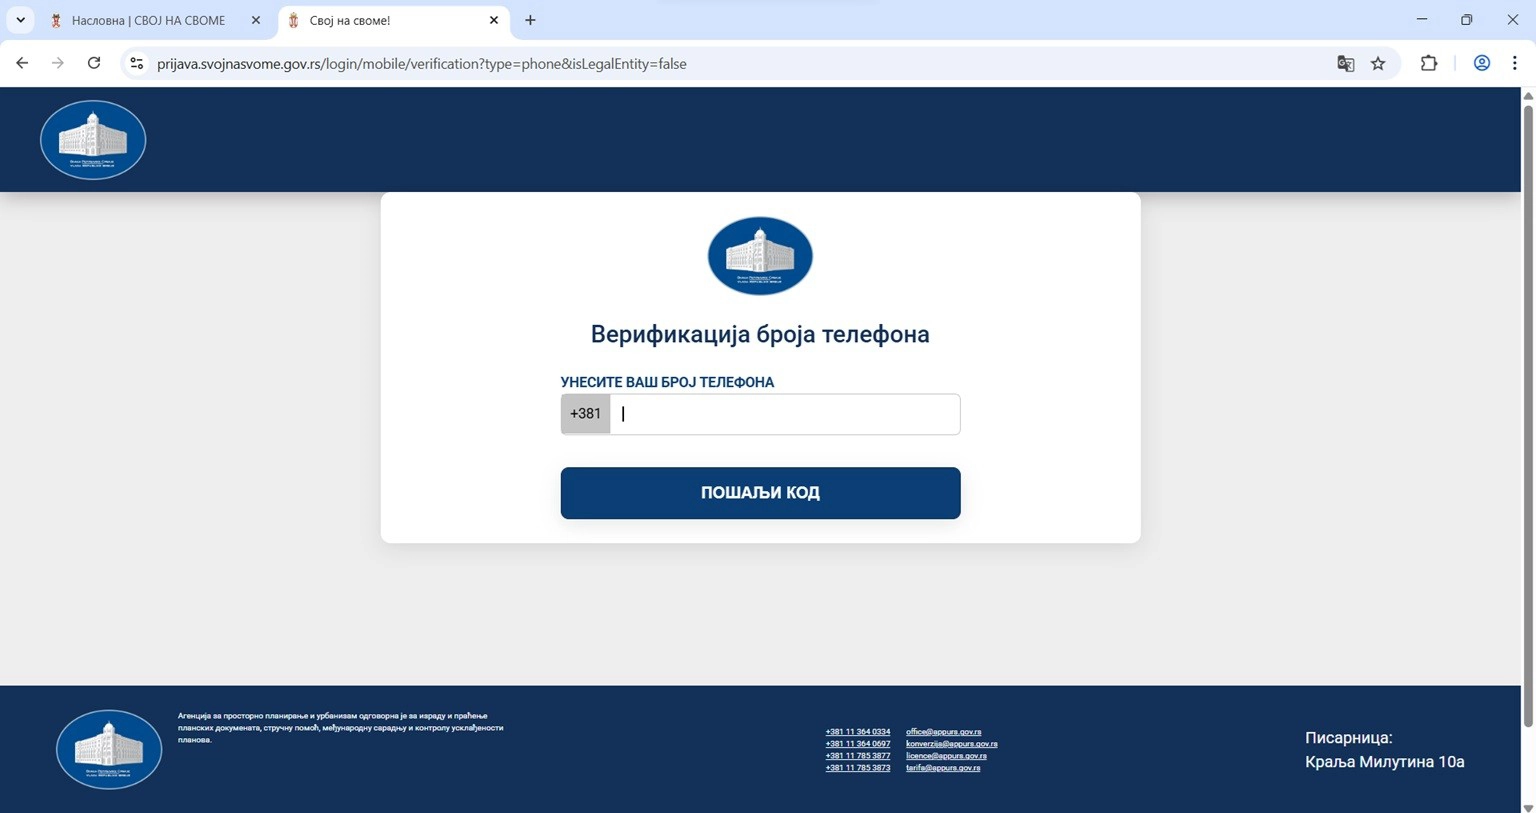Open the Chrome three-dot menu
Viewport: 1536px width, 813px height.
click(1515, 63)
